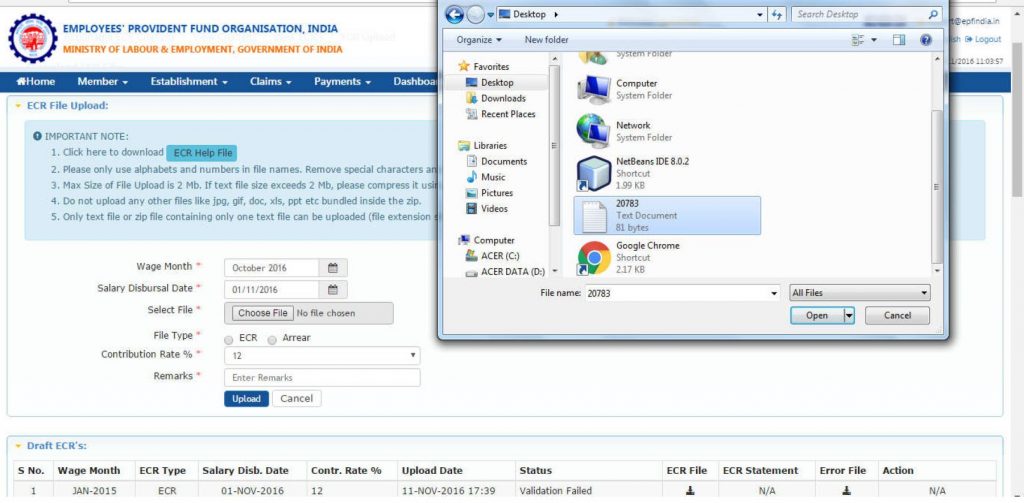Cancel the ECR upload form
This screenshot has width=1024, height=503.
(296, 398)
